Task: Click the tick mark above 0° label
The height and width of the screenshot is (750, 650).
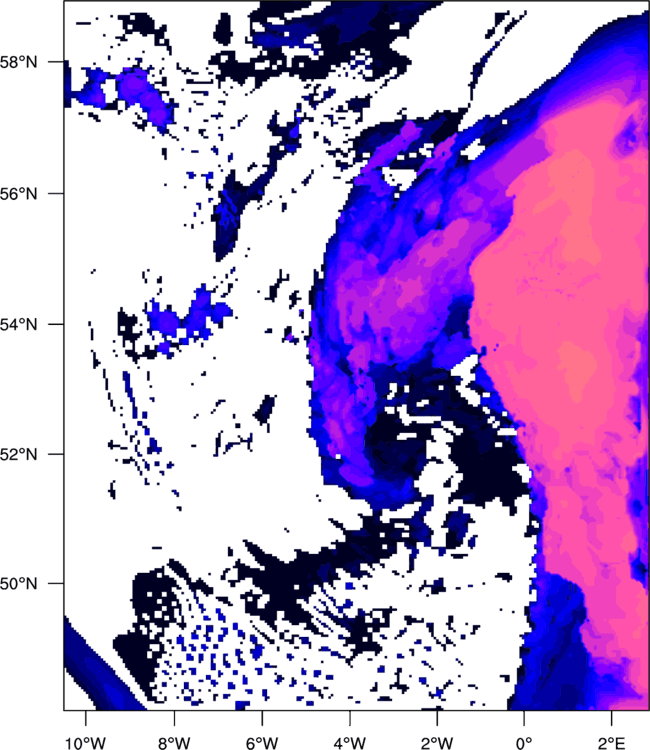Action: pyautogui.click(x=524, y=718)
